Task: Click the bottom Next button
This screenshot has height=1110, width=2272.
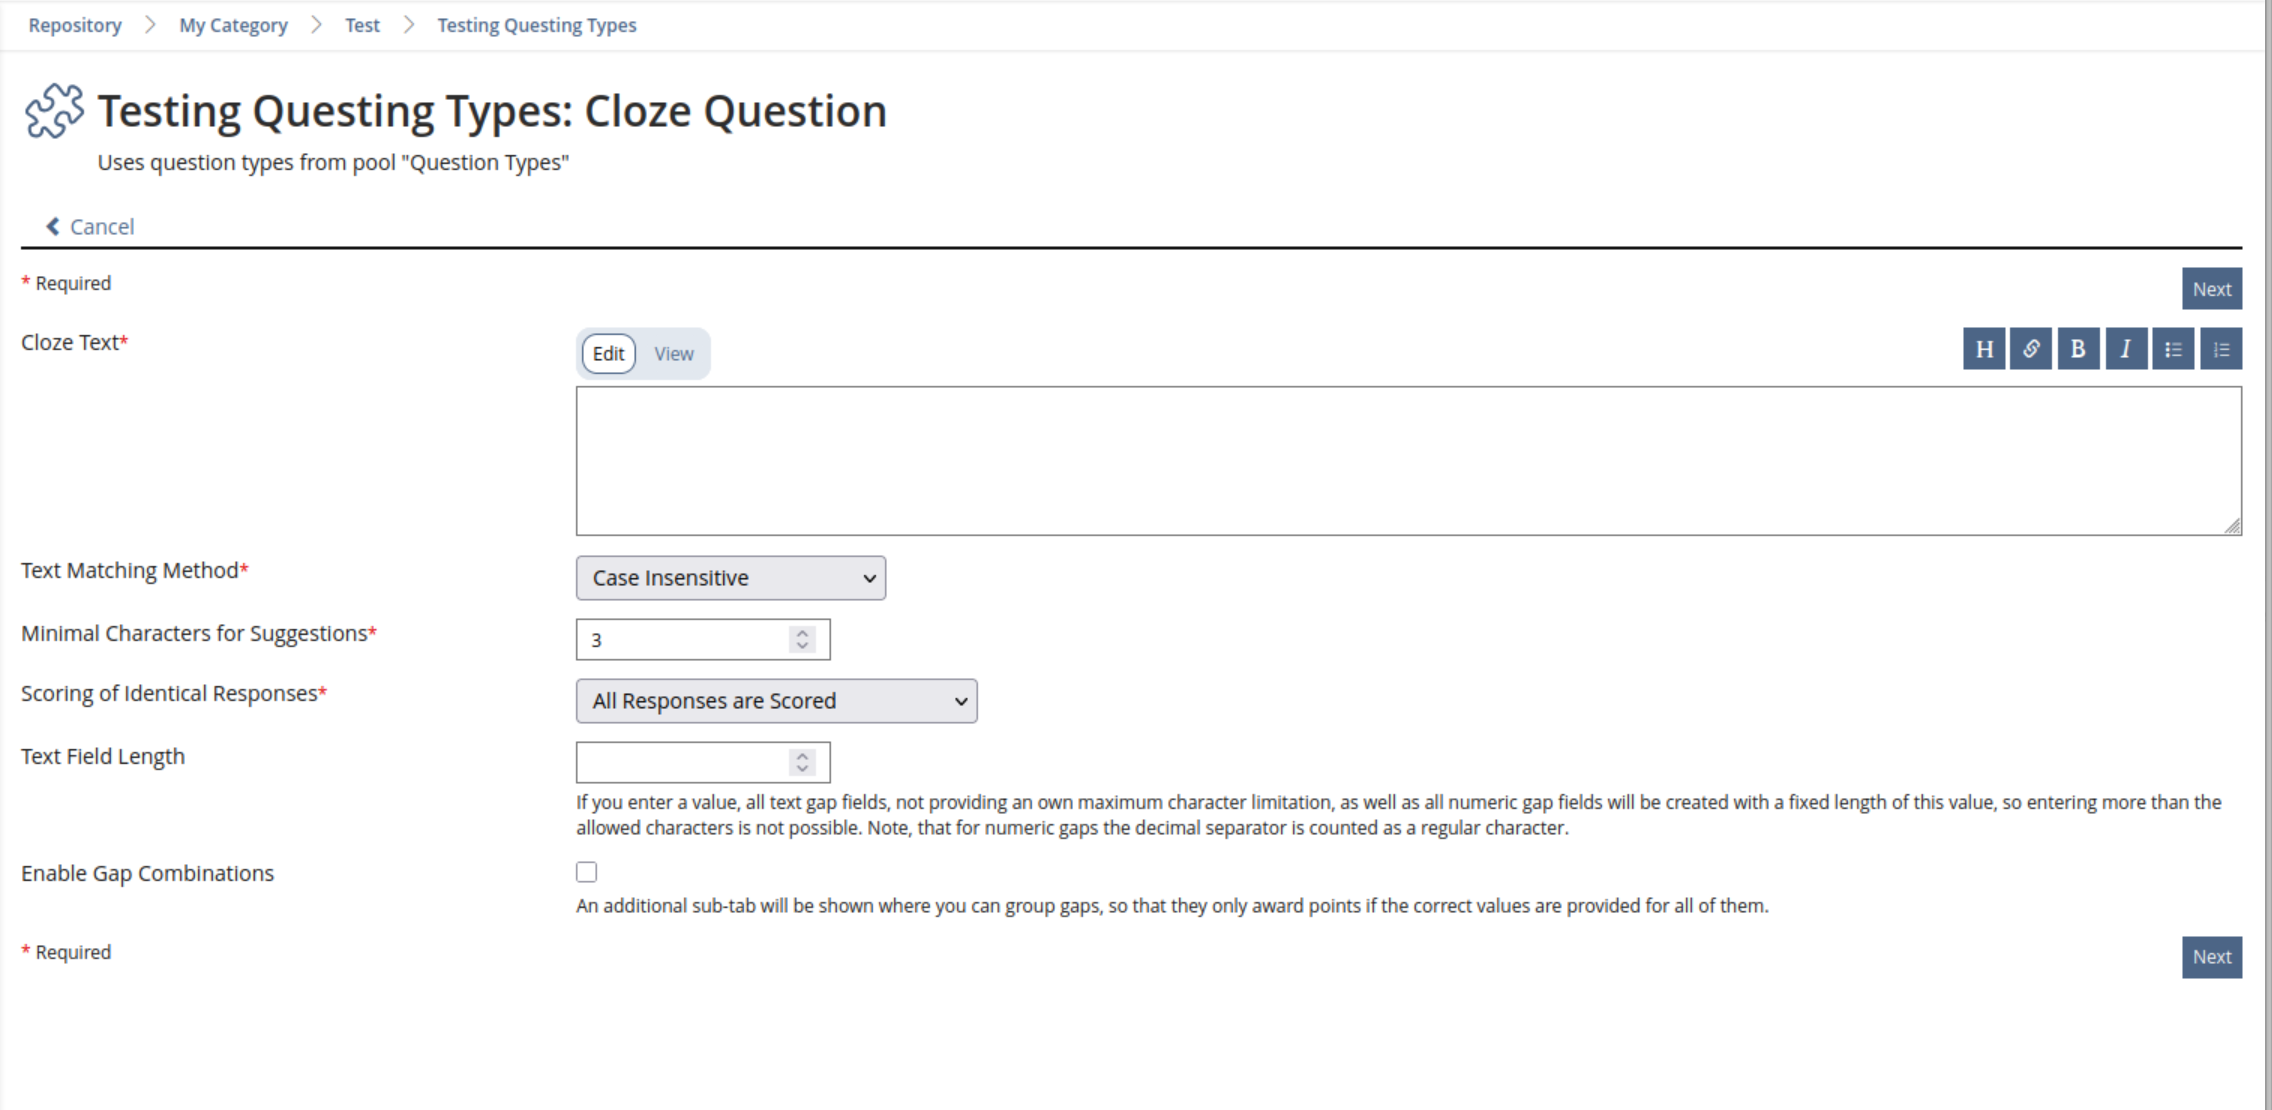Action: coord(2211,957)
